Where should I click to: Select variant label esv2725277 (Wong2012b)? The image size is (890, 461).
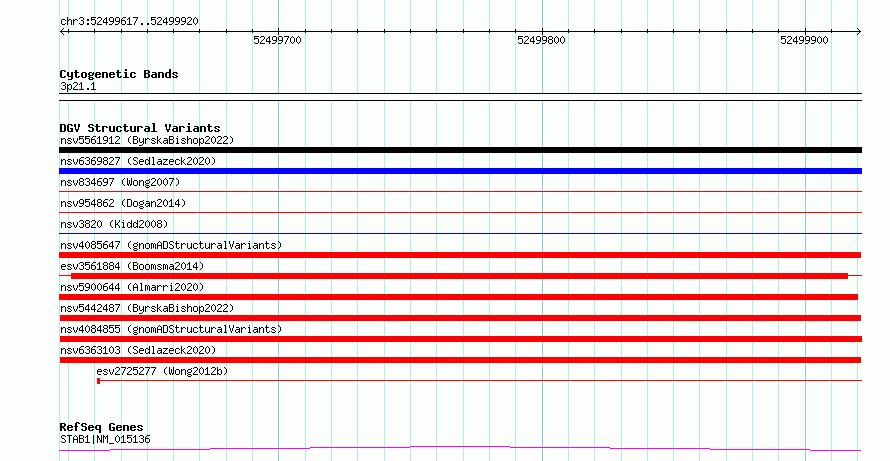pos(162,371)
